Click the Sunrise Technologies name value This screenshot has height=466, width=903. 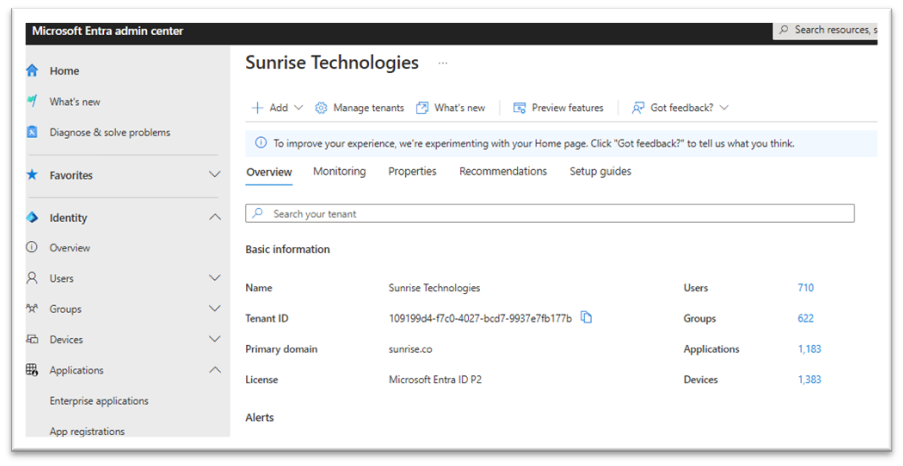(x=434, y=287)
